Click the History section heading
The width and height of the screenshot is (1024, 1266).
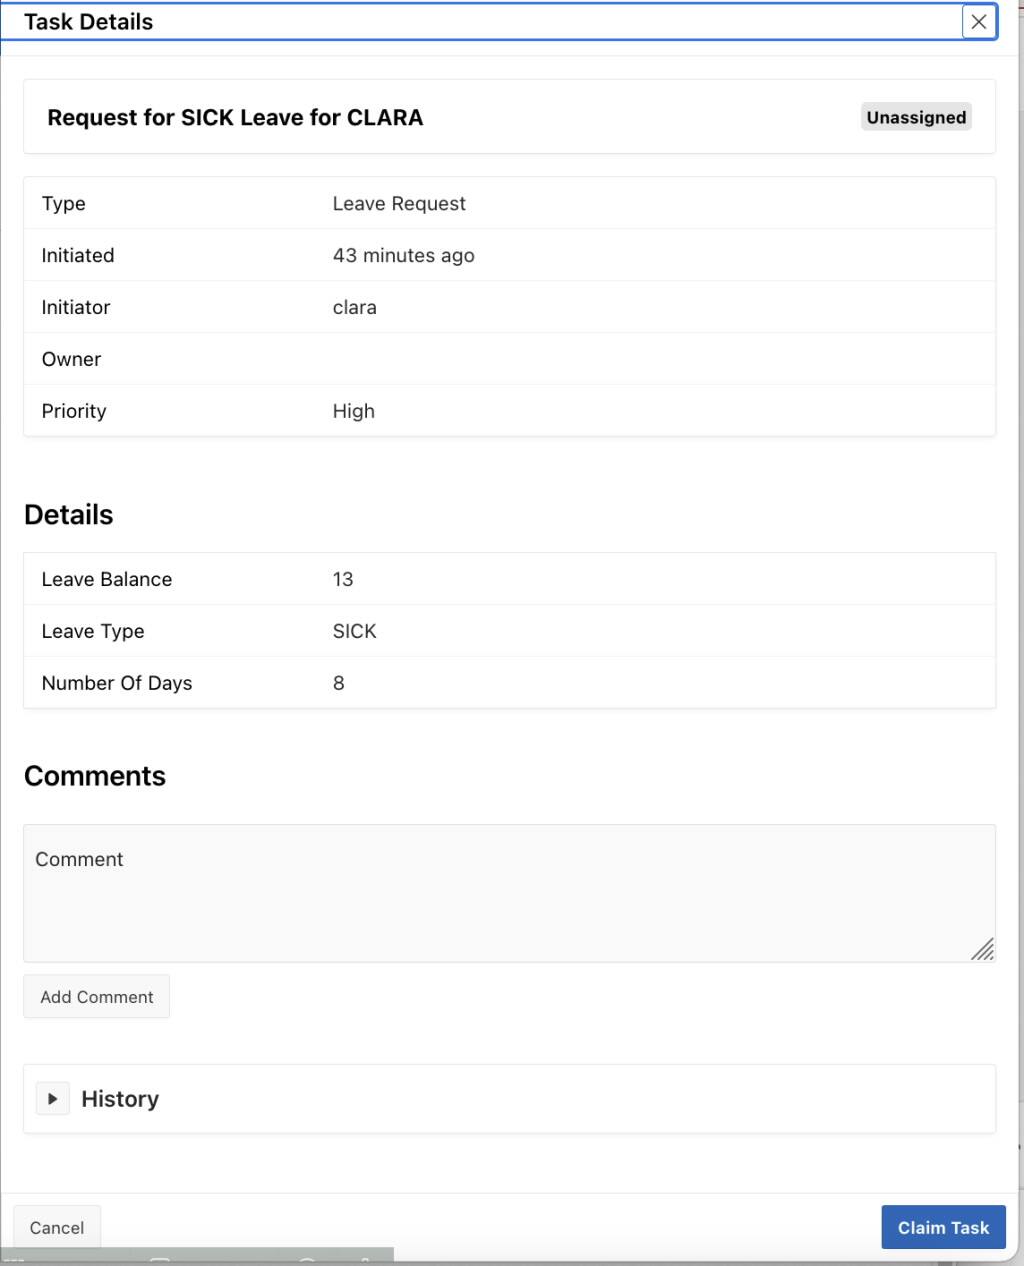(x=120, y=1098)
